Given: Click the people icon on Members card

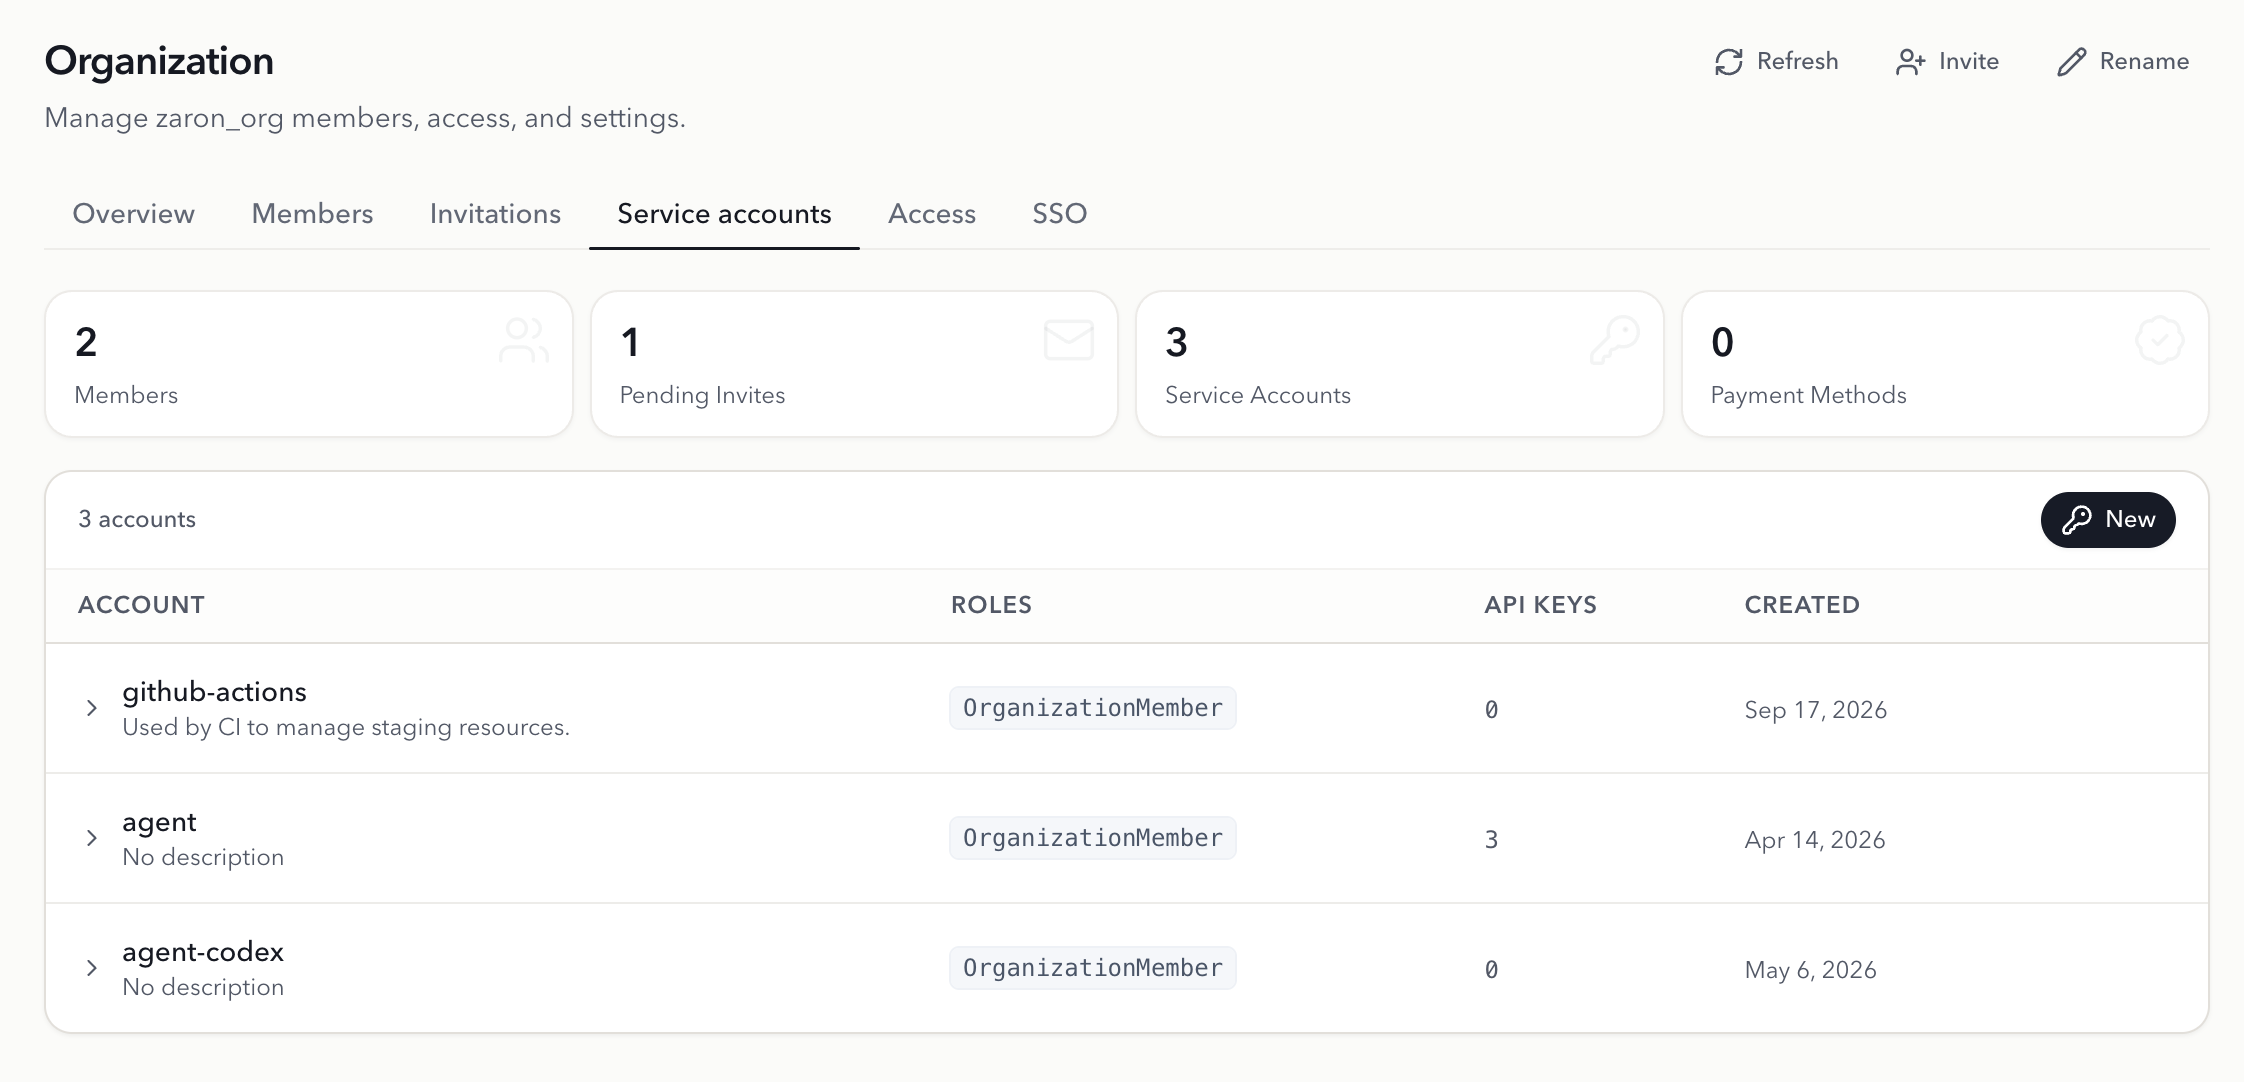Looking at the screenshot, I should pyautogui.click(x=524, y=341).
